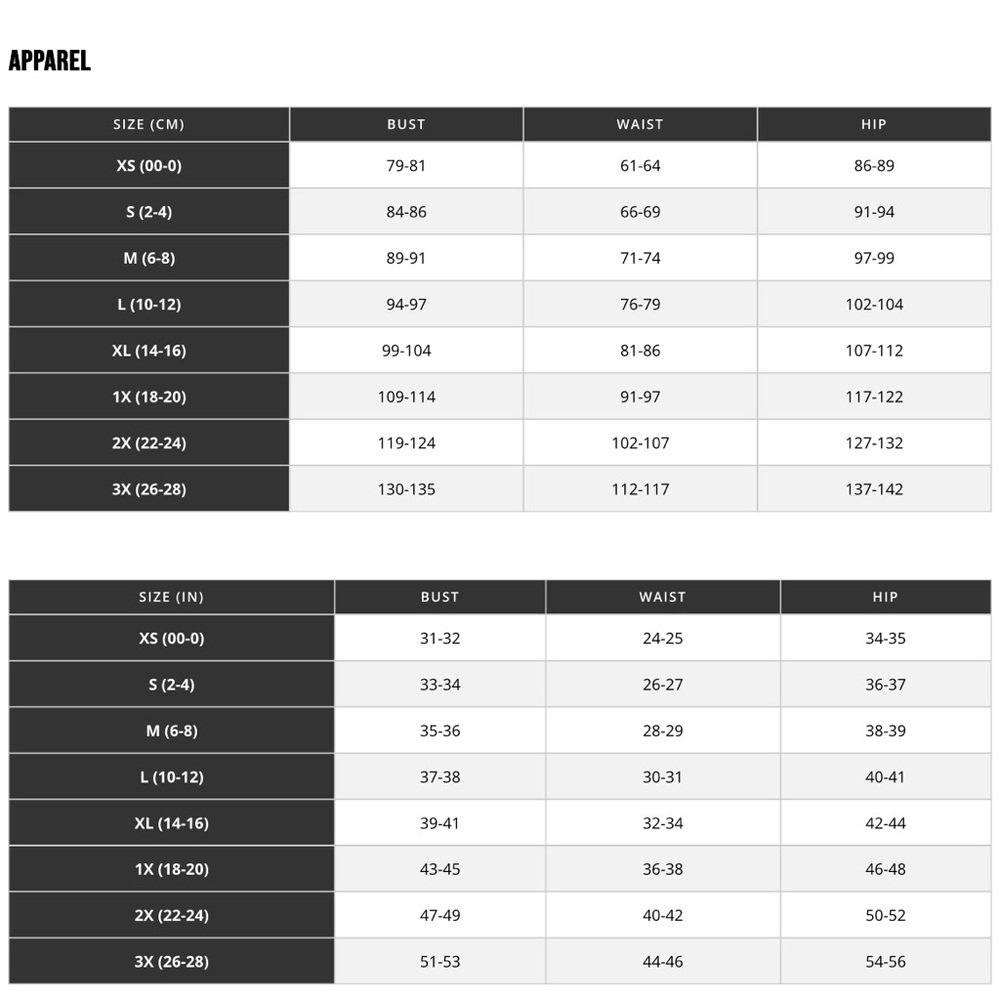Click waist value 32-34 for XL
The width and height of the screenshot is (1000, 1000).
pos(662,823)
